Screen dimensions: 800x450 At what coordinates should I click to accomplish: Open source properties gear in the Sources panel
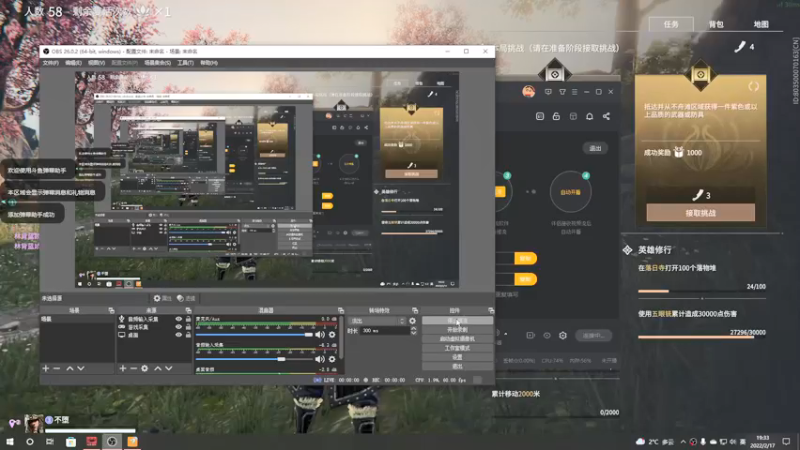[145, 368]
